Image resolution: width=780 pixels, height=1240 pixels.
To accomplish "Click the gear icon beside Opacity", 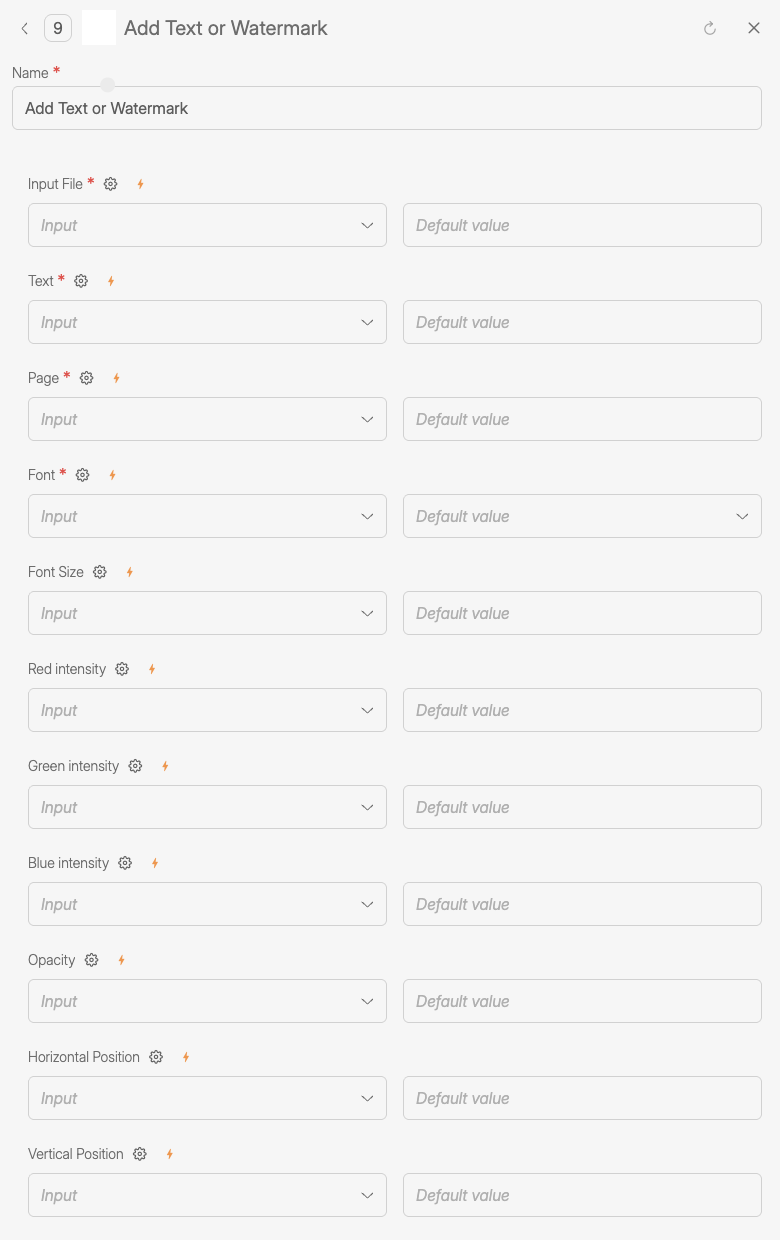I will [91, 960].
